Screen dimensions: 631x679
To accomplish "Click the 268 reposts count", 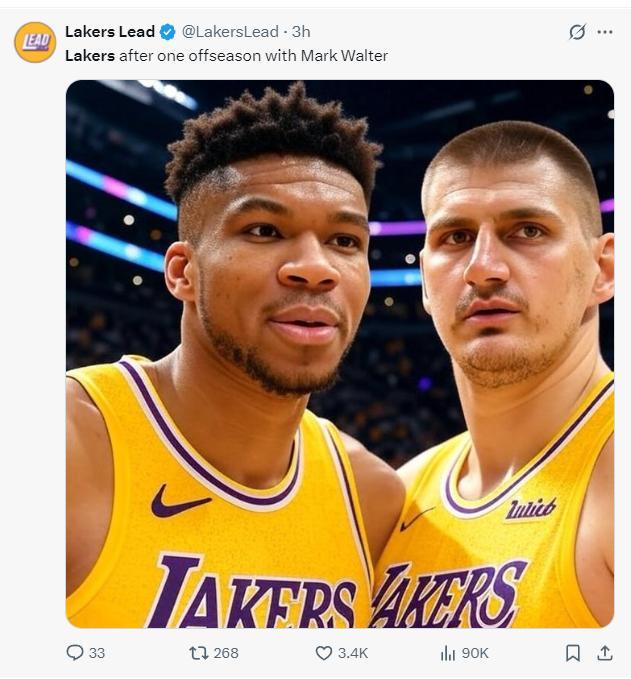I will coord(226,653).
